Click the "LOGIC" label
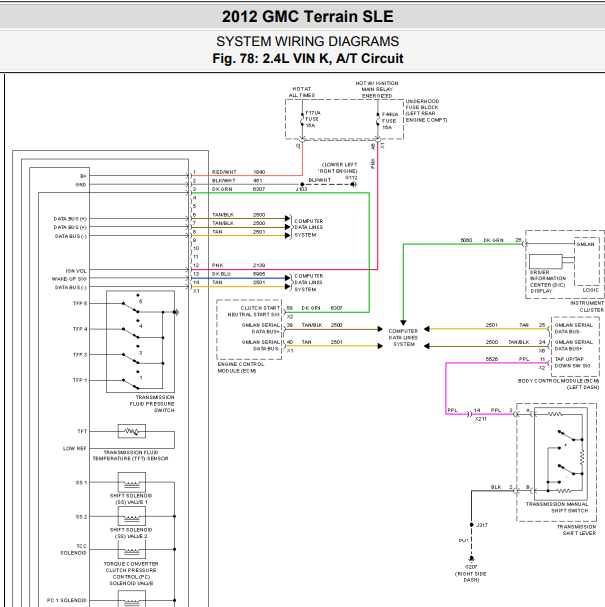This screenshot has height=607, width=605. point(591,290)
